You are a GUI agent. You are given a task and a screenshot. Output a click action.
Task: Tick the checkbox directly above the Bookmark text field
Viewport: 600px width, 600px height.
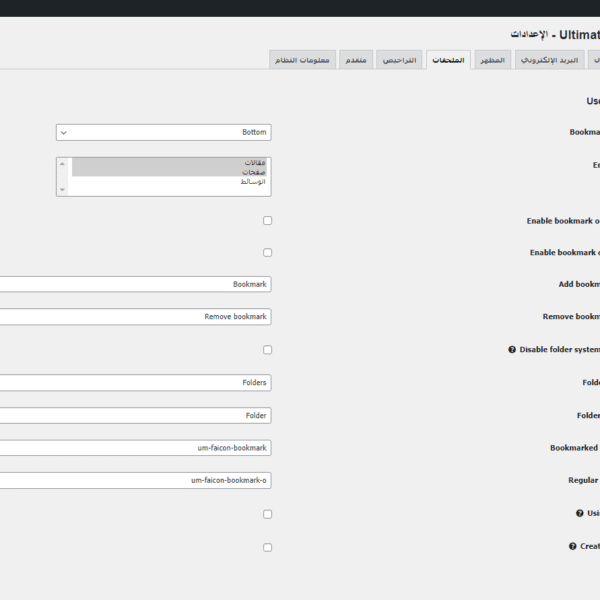pos(267,253)
